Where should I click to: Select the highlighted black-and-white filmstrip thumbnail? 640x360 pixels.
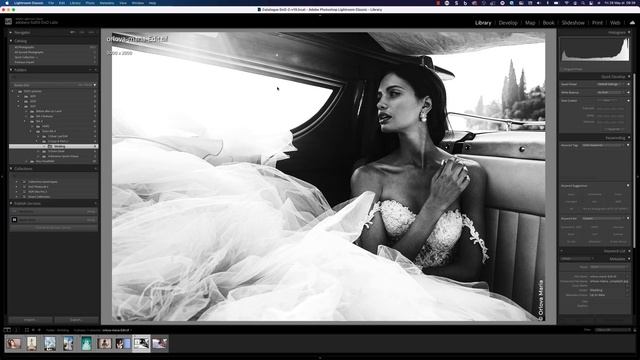(x=141, y=343)
